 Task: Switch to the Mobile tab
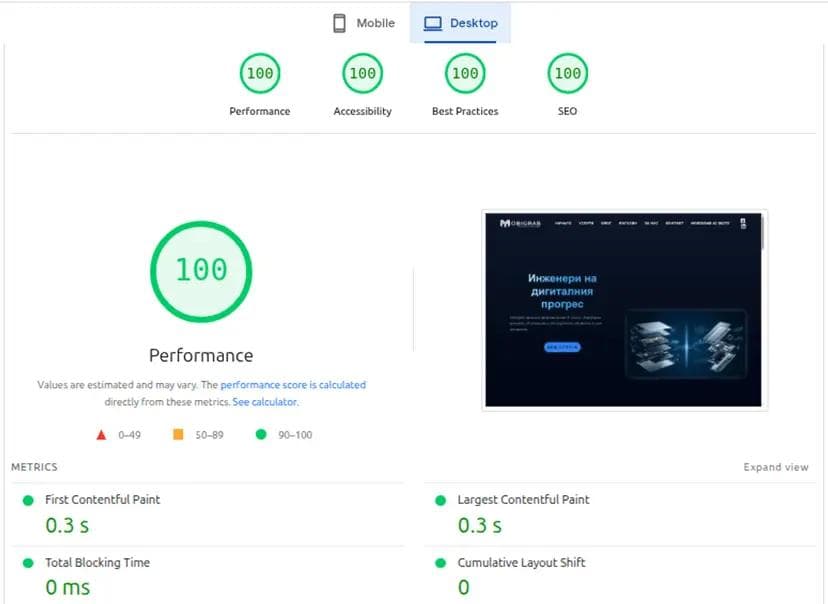(364, 23)
